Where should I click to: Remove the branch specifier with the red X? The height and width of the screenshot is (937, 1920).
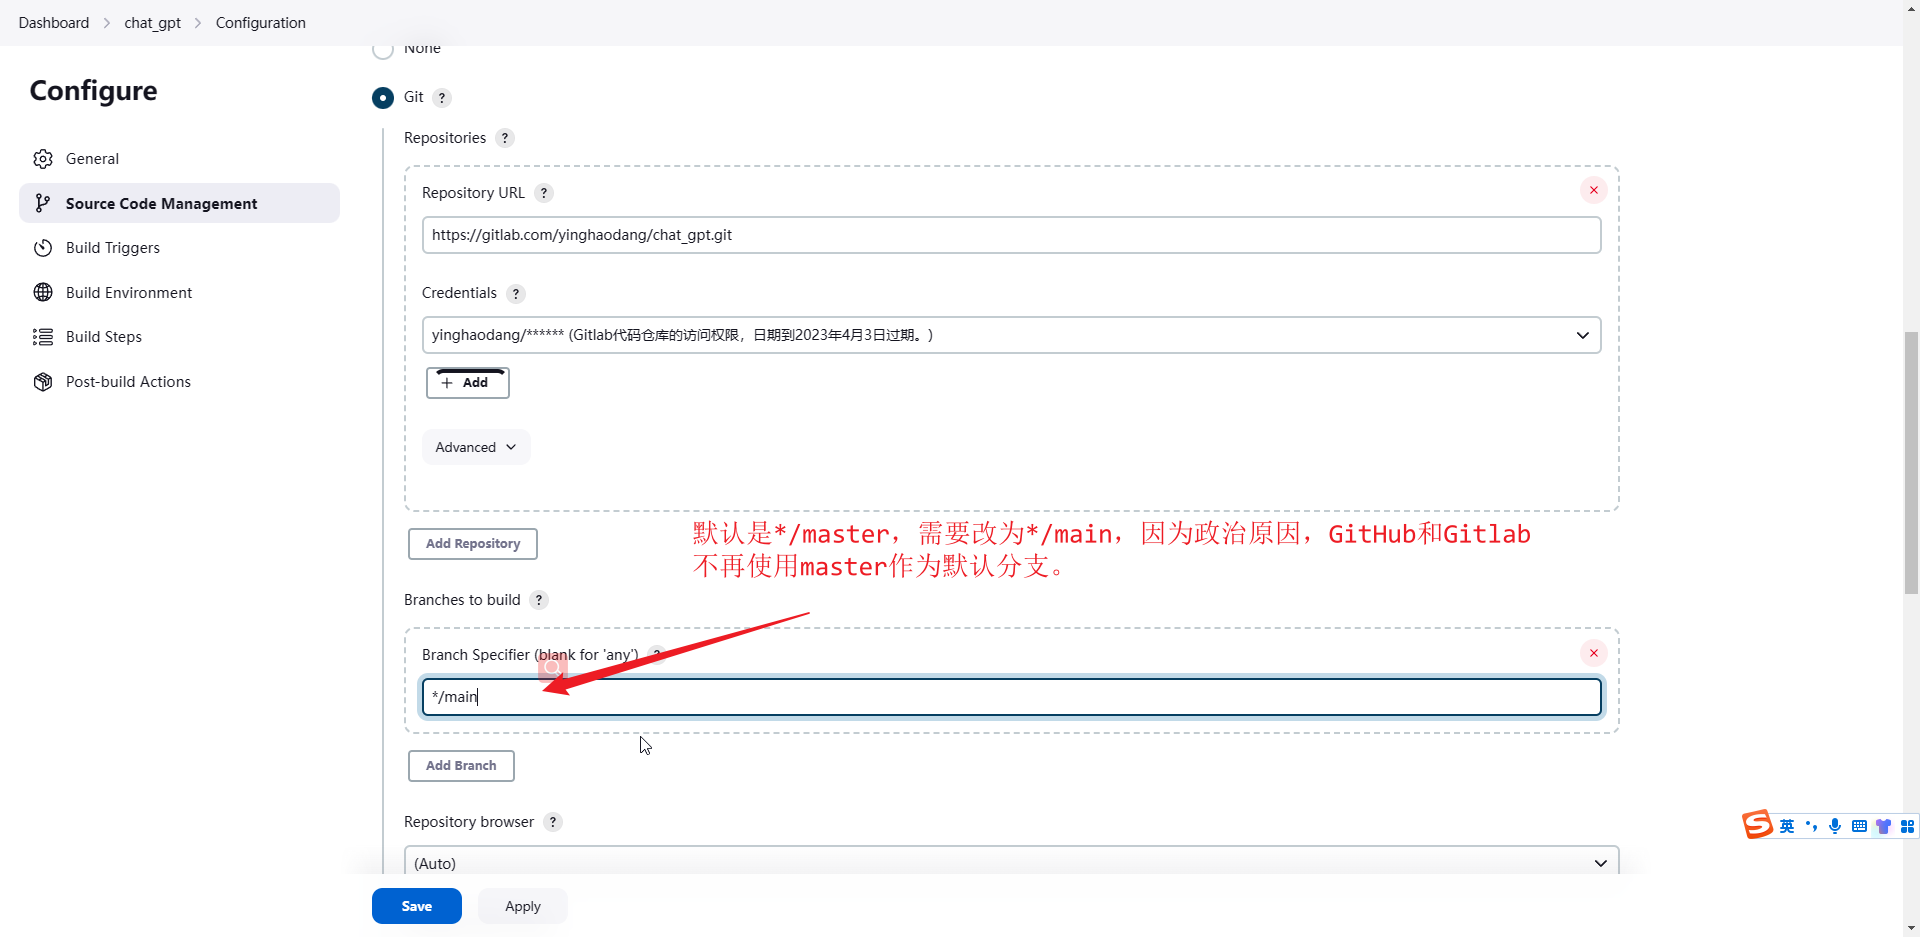point(1594,653)
